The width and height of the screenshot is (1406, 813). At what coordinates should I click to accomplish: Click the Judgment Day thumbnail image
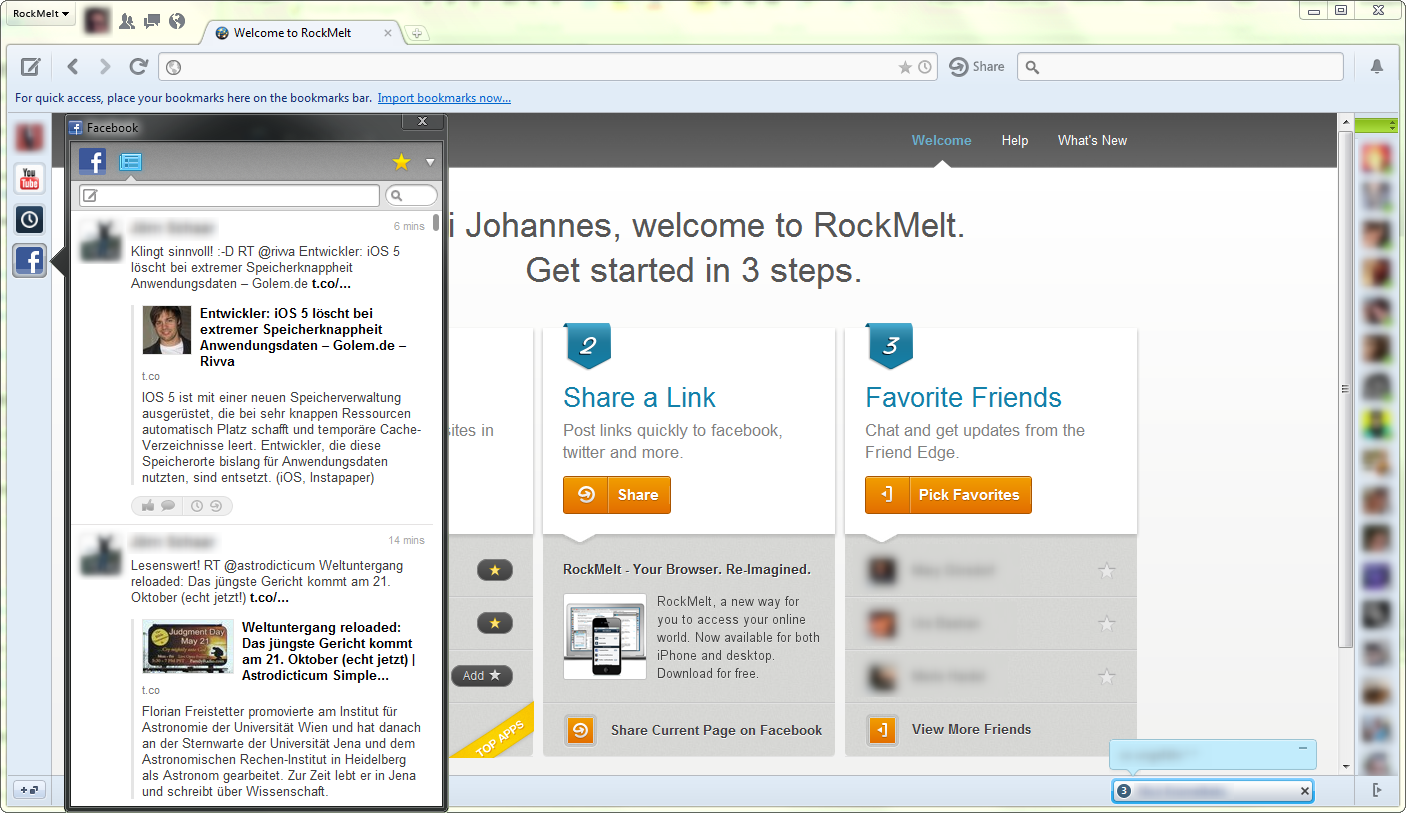pos(188,645)
